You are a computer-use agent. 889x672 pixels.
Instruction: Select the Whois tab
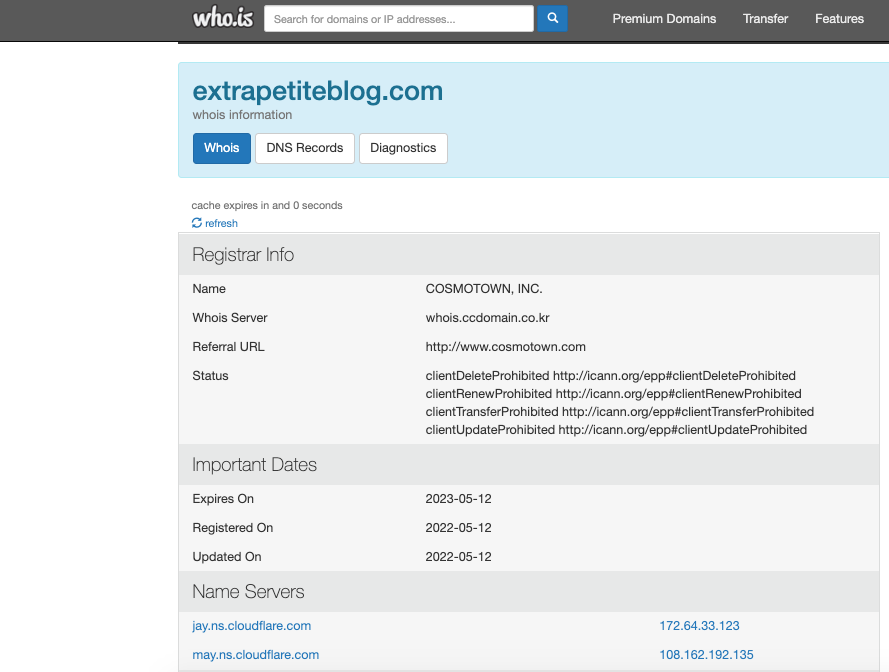(x=221, y=148)
